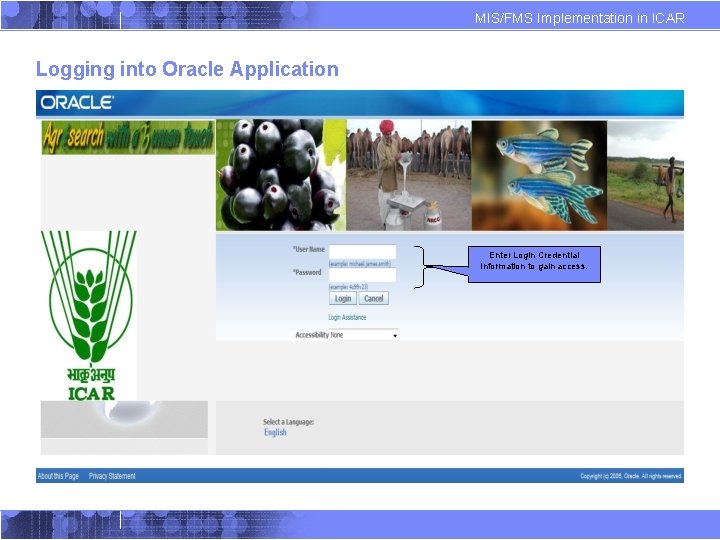The image size is (720, 540).
Task: Click the camel herder photo
Action: pos(409,175)
